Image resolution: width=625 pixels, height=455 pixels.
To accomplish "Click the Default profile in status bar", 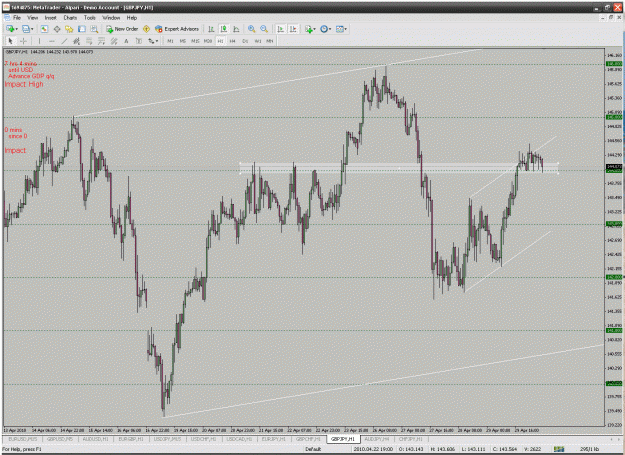I will pyautogui.click(x=313, y=449).
